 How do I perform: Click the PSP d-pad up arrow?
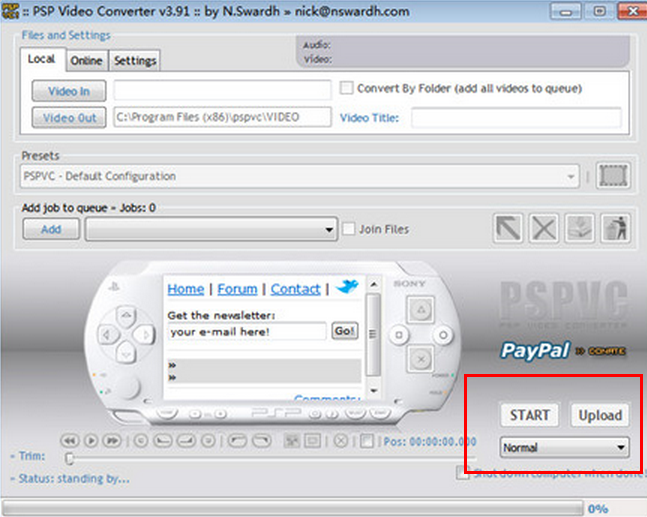(x=126, y=316)
